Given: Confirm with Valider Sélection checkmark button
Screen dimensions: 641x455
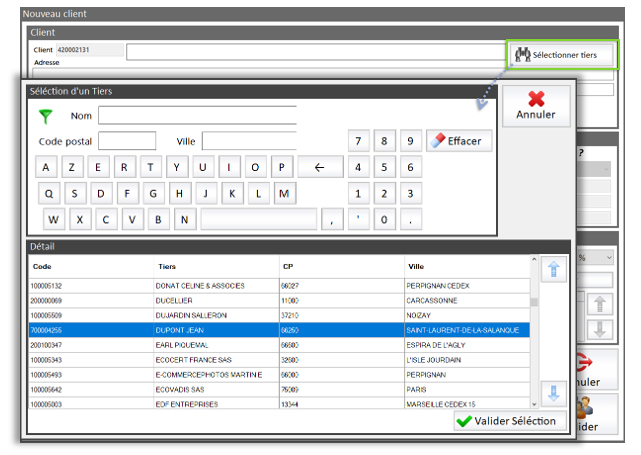Looking at the screenshot, I should (x=509, y=421).
